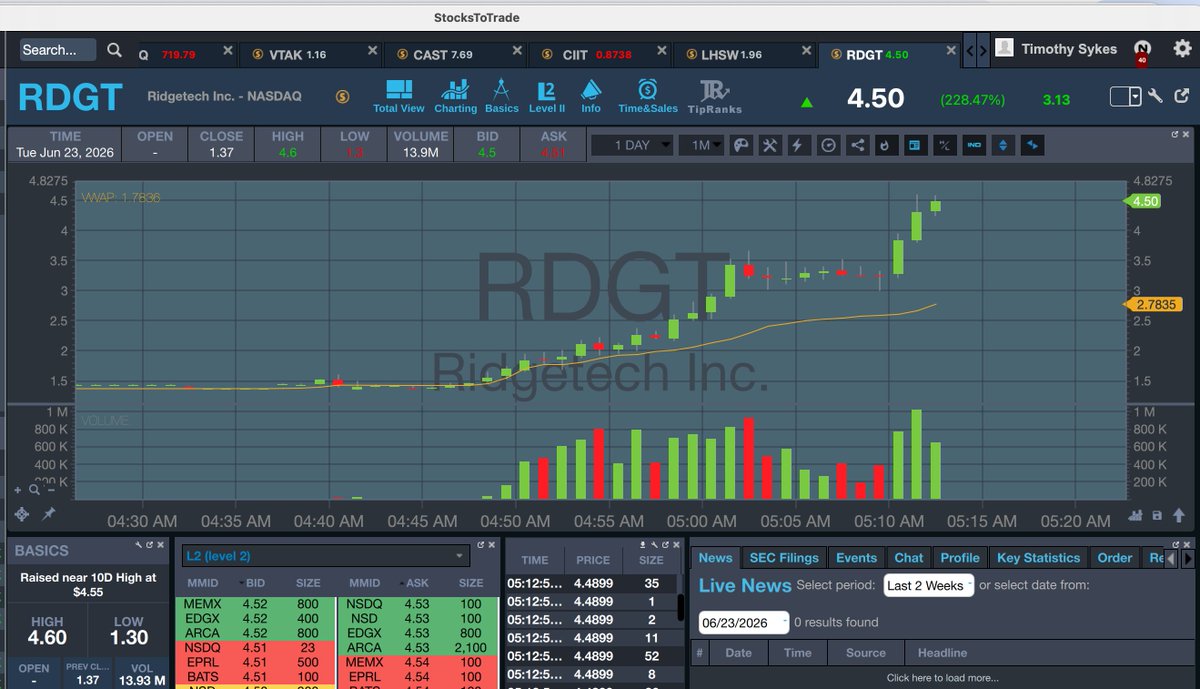The width and height of the screenshot is (1200, 689).
Task: Open the Key Statistics tab
Action: 1039,558
